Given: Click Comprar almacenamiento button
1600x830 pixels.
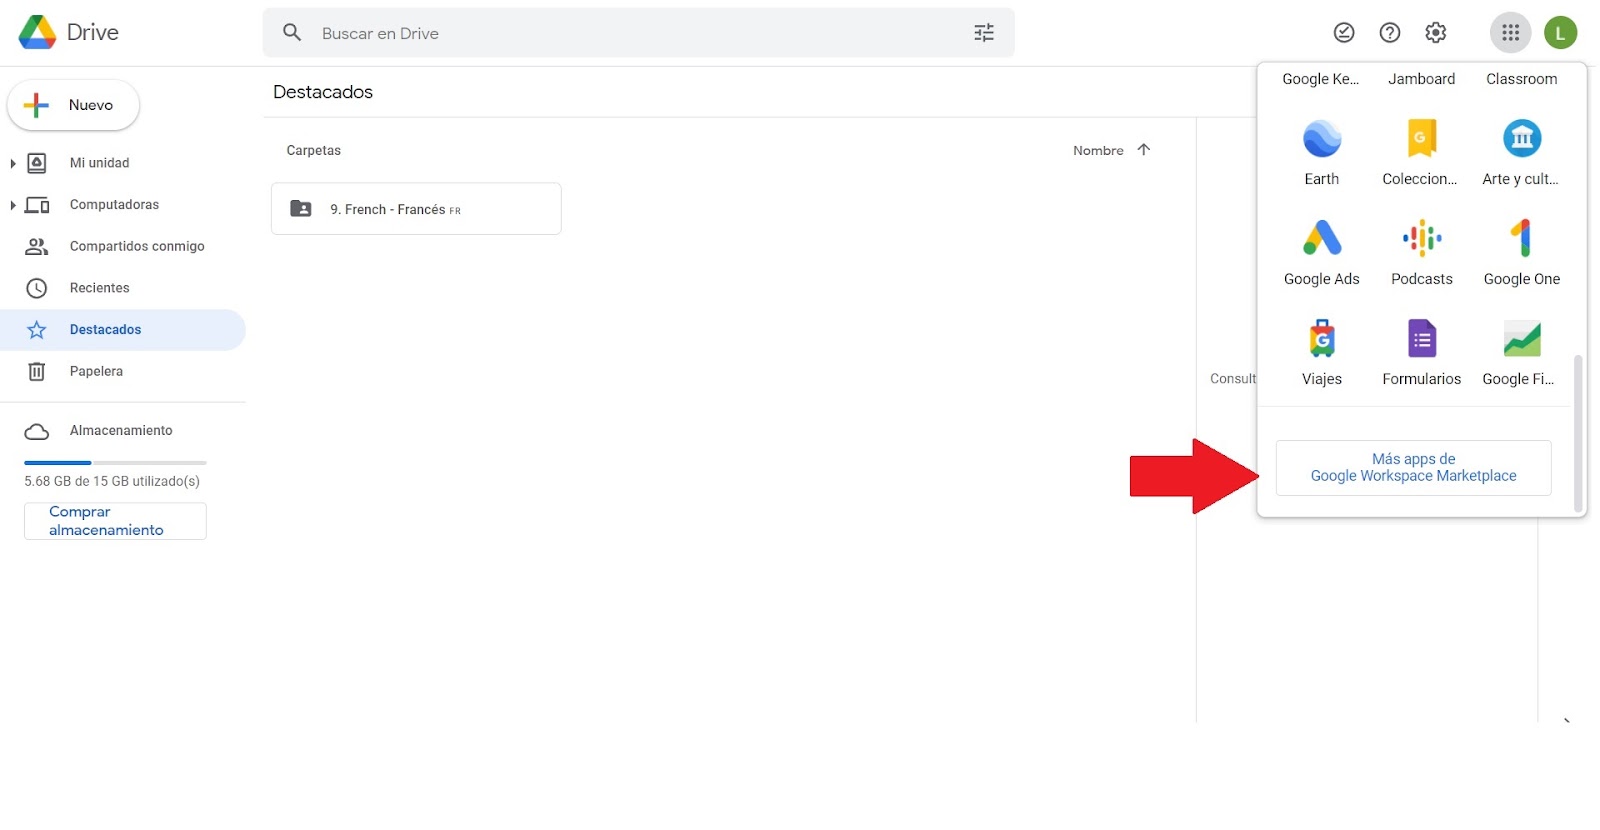Looking at the screenshot, I should [x=115, y=521].
